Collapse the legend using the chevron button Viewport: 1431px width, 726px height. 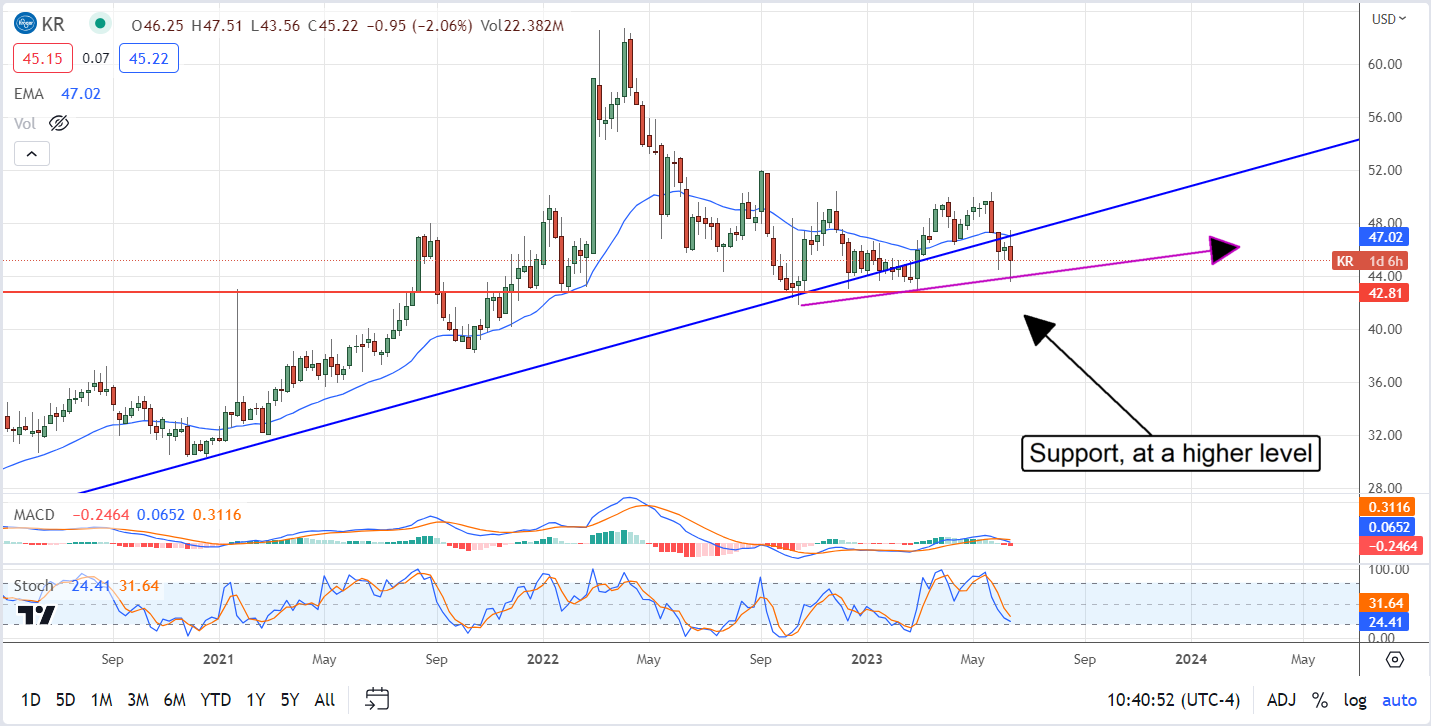[x=31, y=153]
